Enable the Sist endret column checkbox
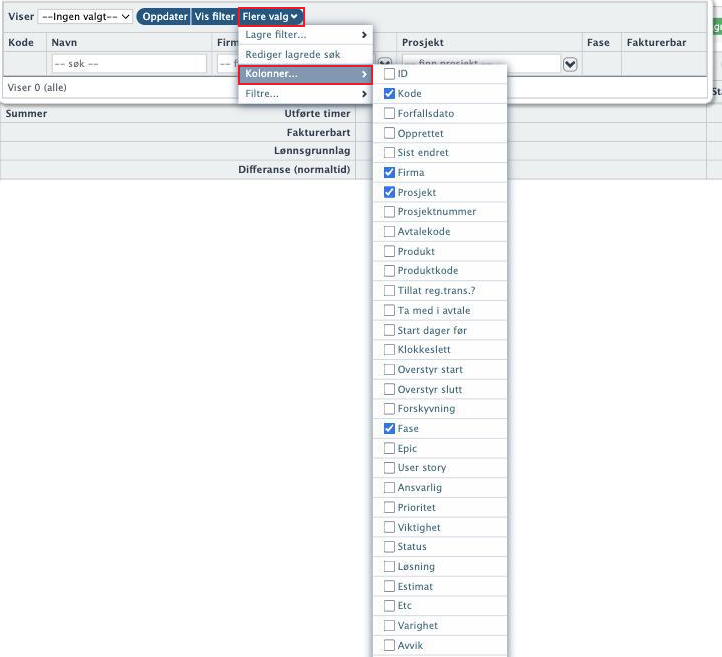Screen dimensions: 722x657 (x=390, y=152)
